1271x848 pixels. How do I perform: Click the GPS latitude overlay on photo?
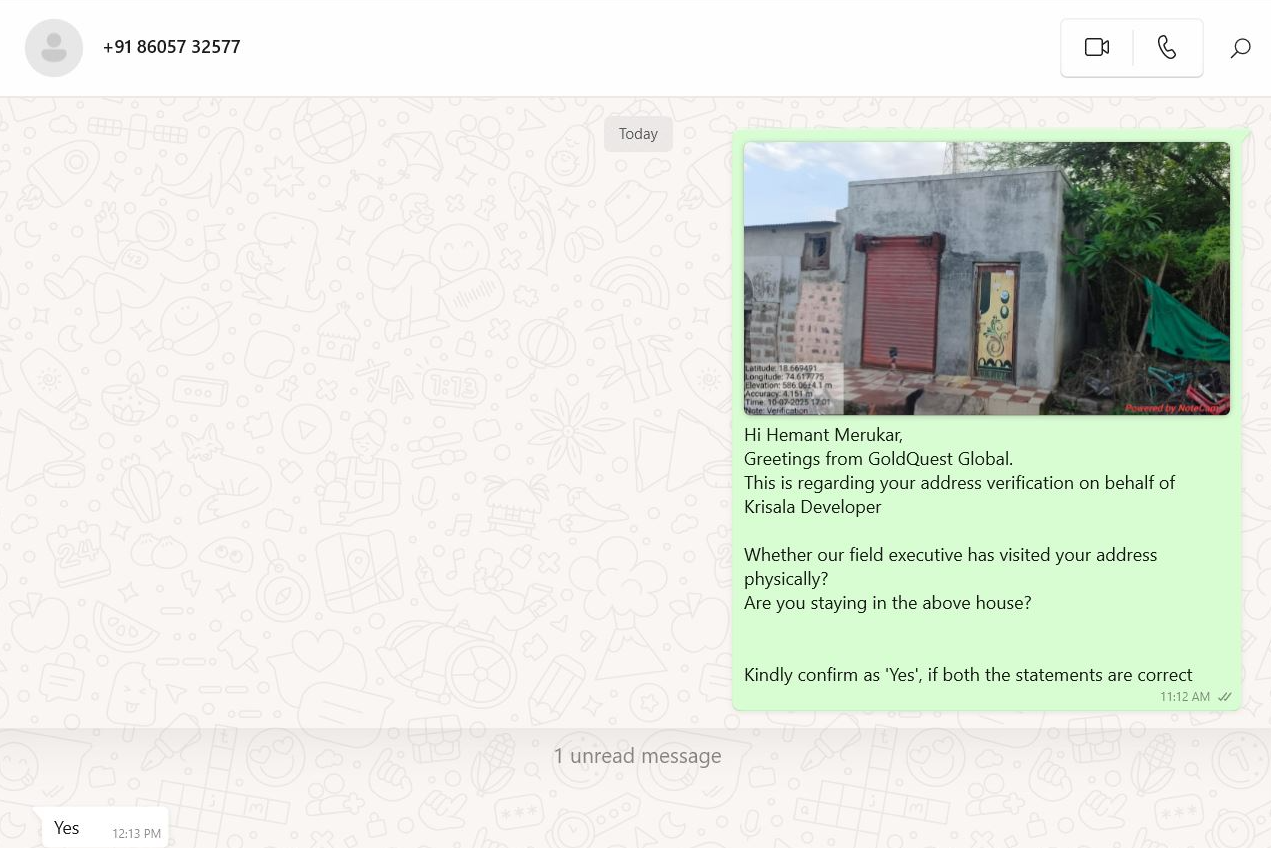(781, 369)
